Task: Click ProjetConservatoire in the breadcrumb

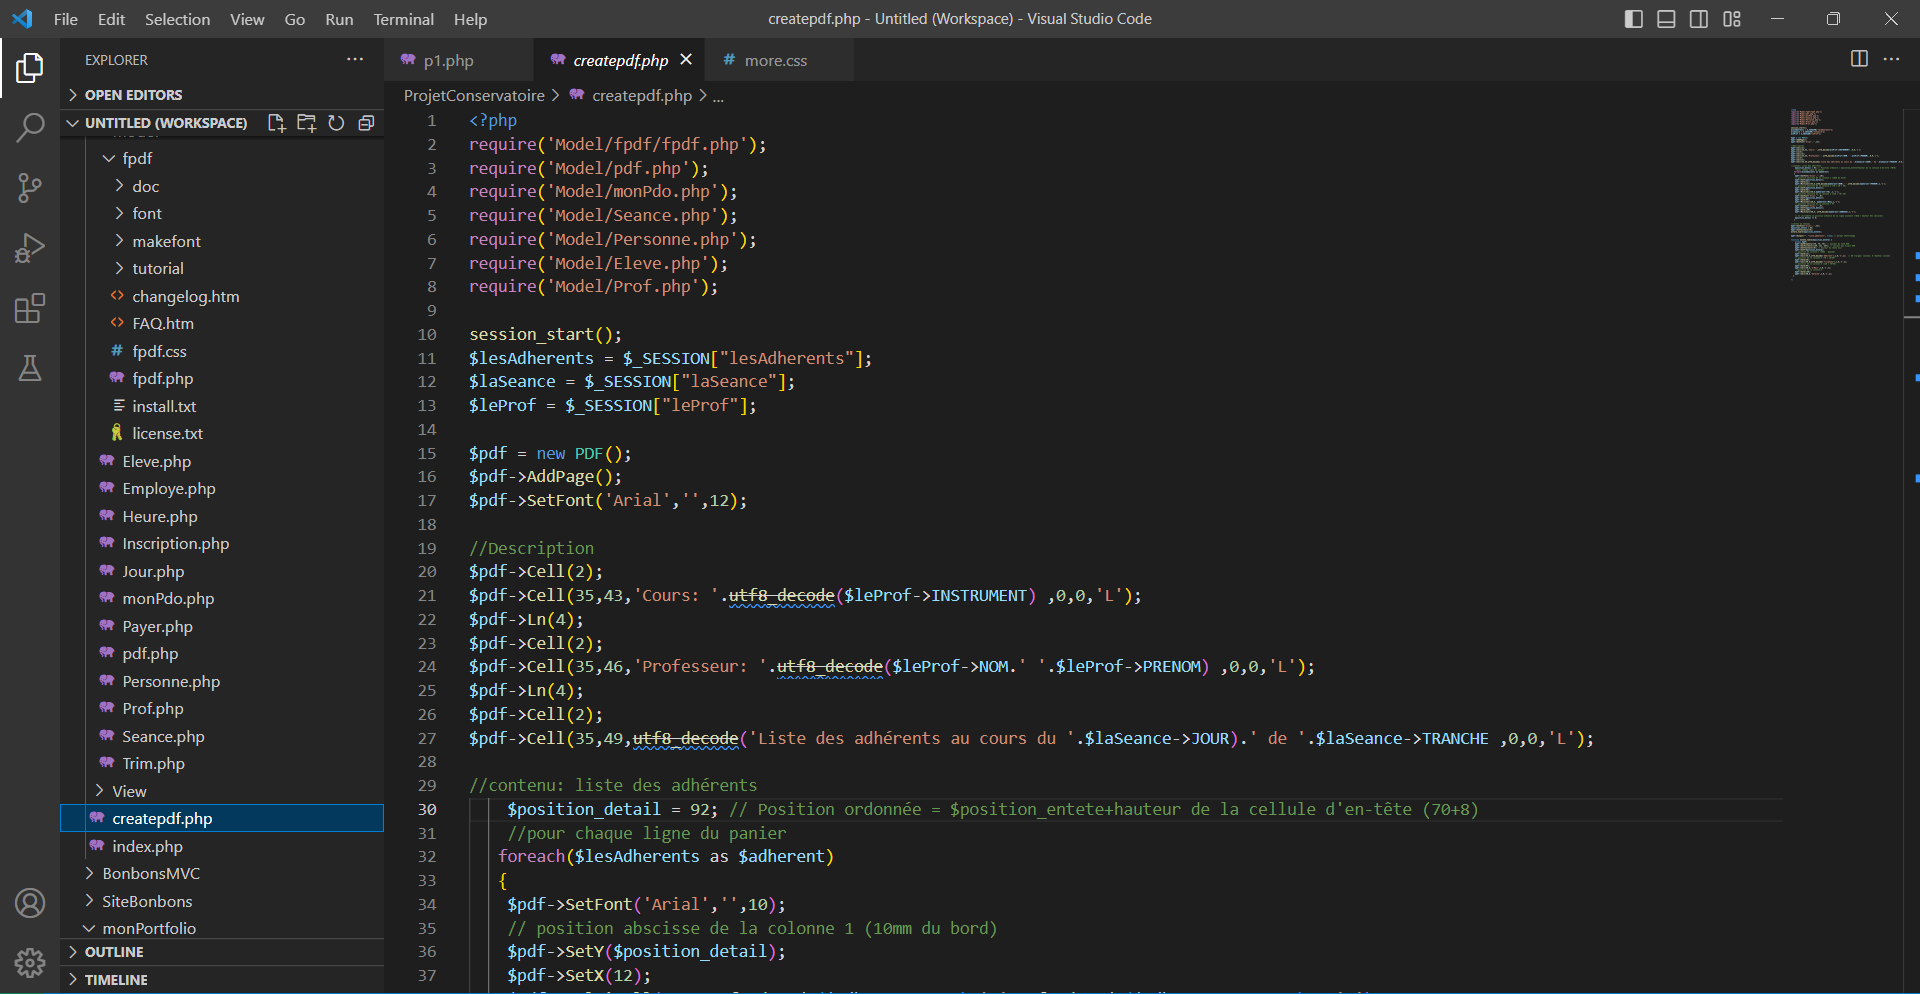Action: (x=474, y=96)
